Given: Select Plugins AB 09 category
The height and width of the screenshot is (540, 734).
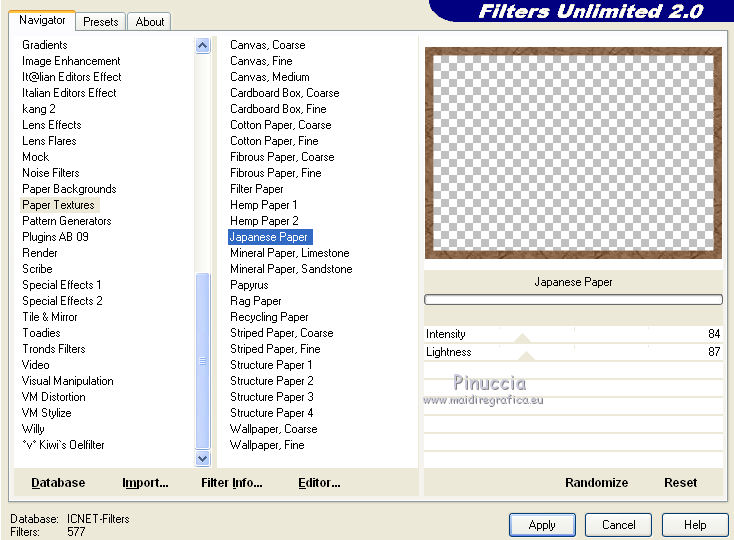Looking at the screenshot, I should tap(55, 237).
